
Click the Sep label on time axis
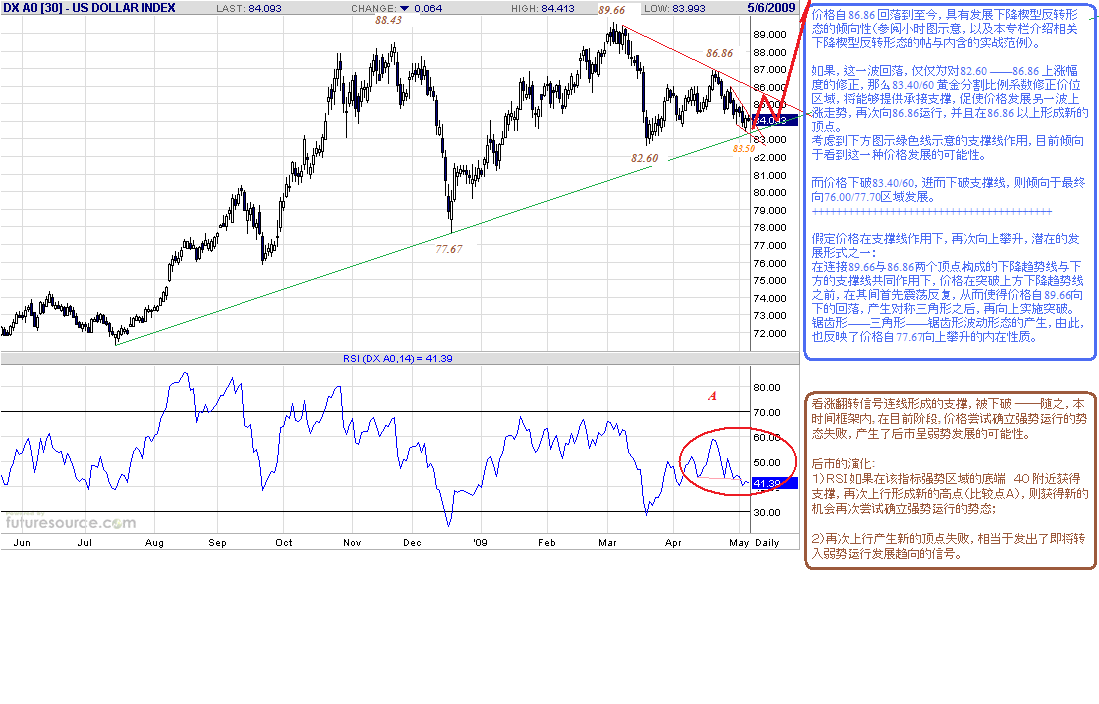(x=217, y=543)
